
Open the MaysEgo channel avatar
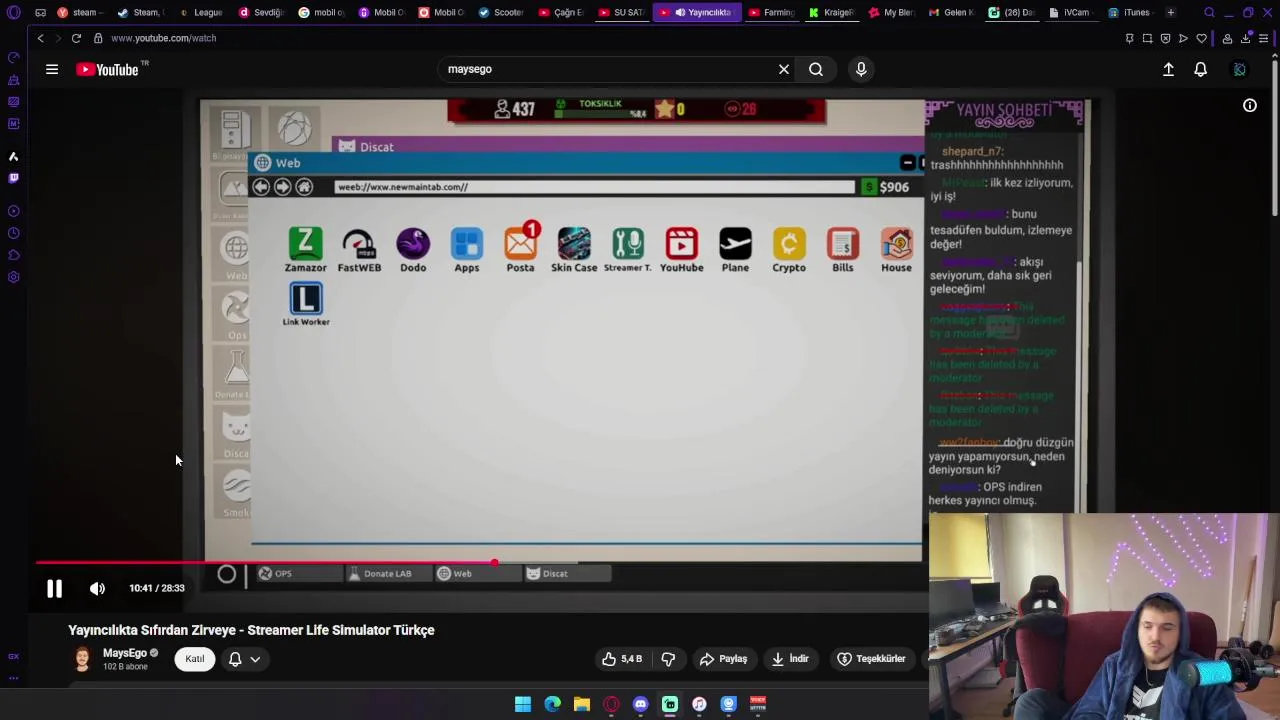coord(82,659)
